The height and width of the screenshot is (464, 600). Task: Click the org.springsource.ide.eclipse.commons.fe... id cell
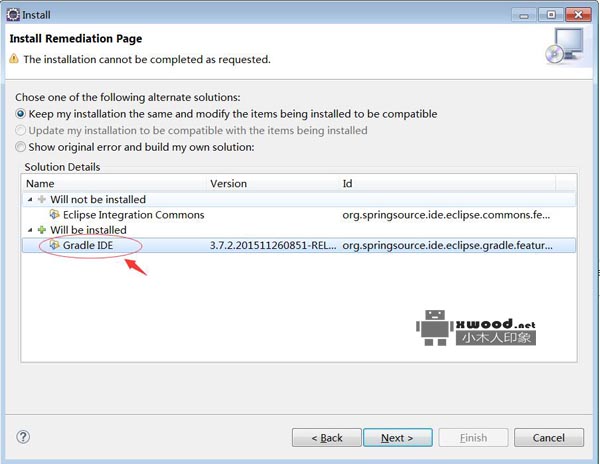(x=446, y=215)
